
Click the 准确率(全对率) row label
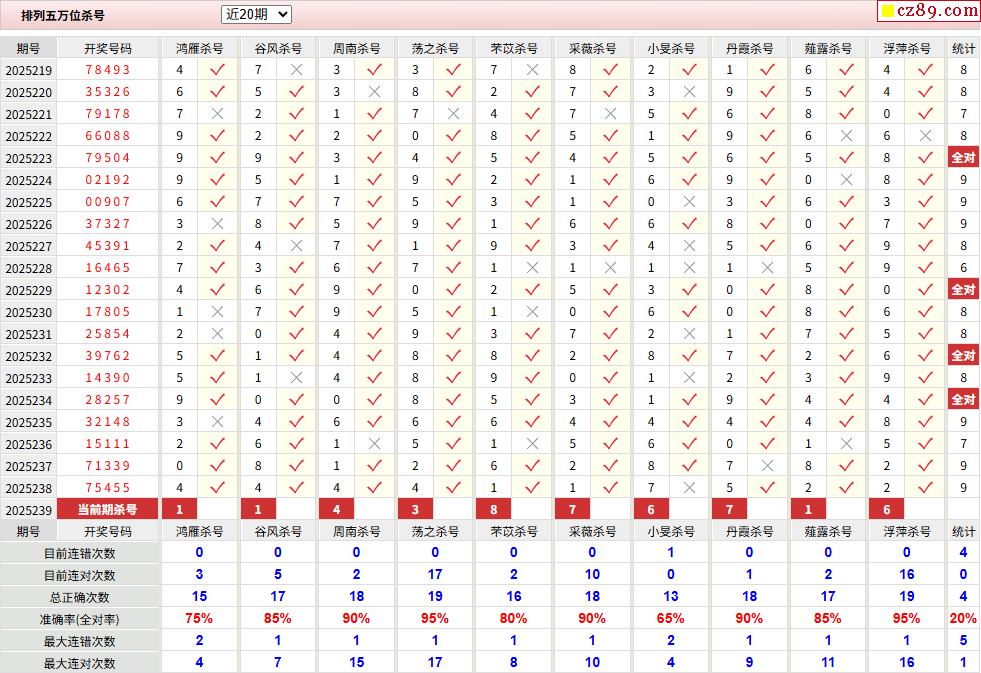coord(79,619)
